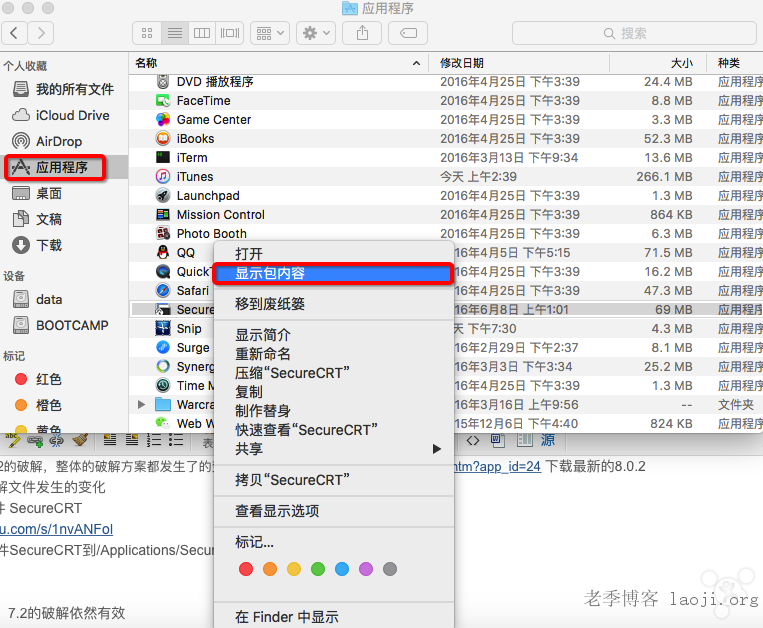This screenshot has height=628, width=763.
Task: Go forward with the Finder forward arrow
Action: pyautogui.click(x=41, y=33)
